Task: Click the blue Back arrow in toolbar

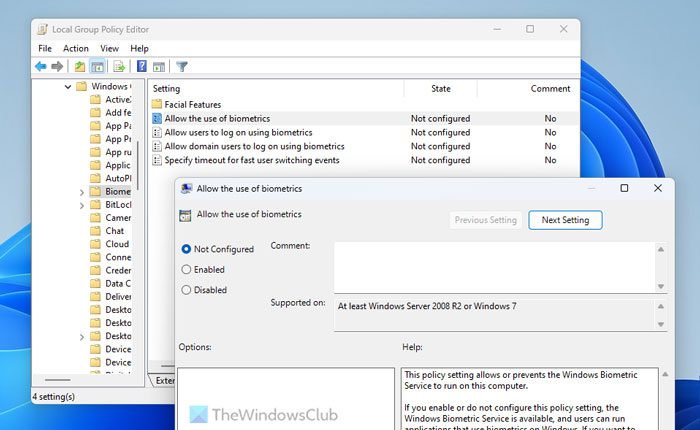Action: [41, 67]
